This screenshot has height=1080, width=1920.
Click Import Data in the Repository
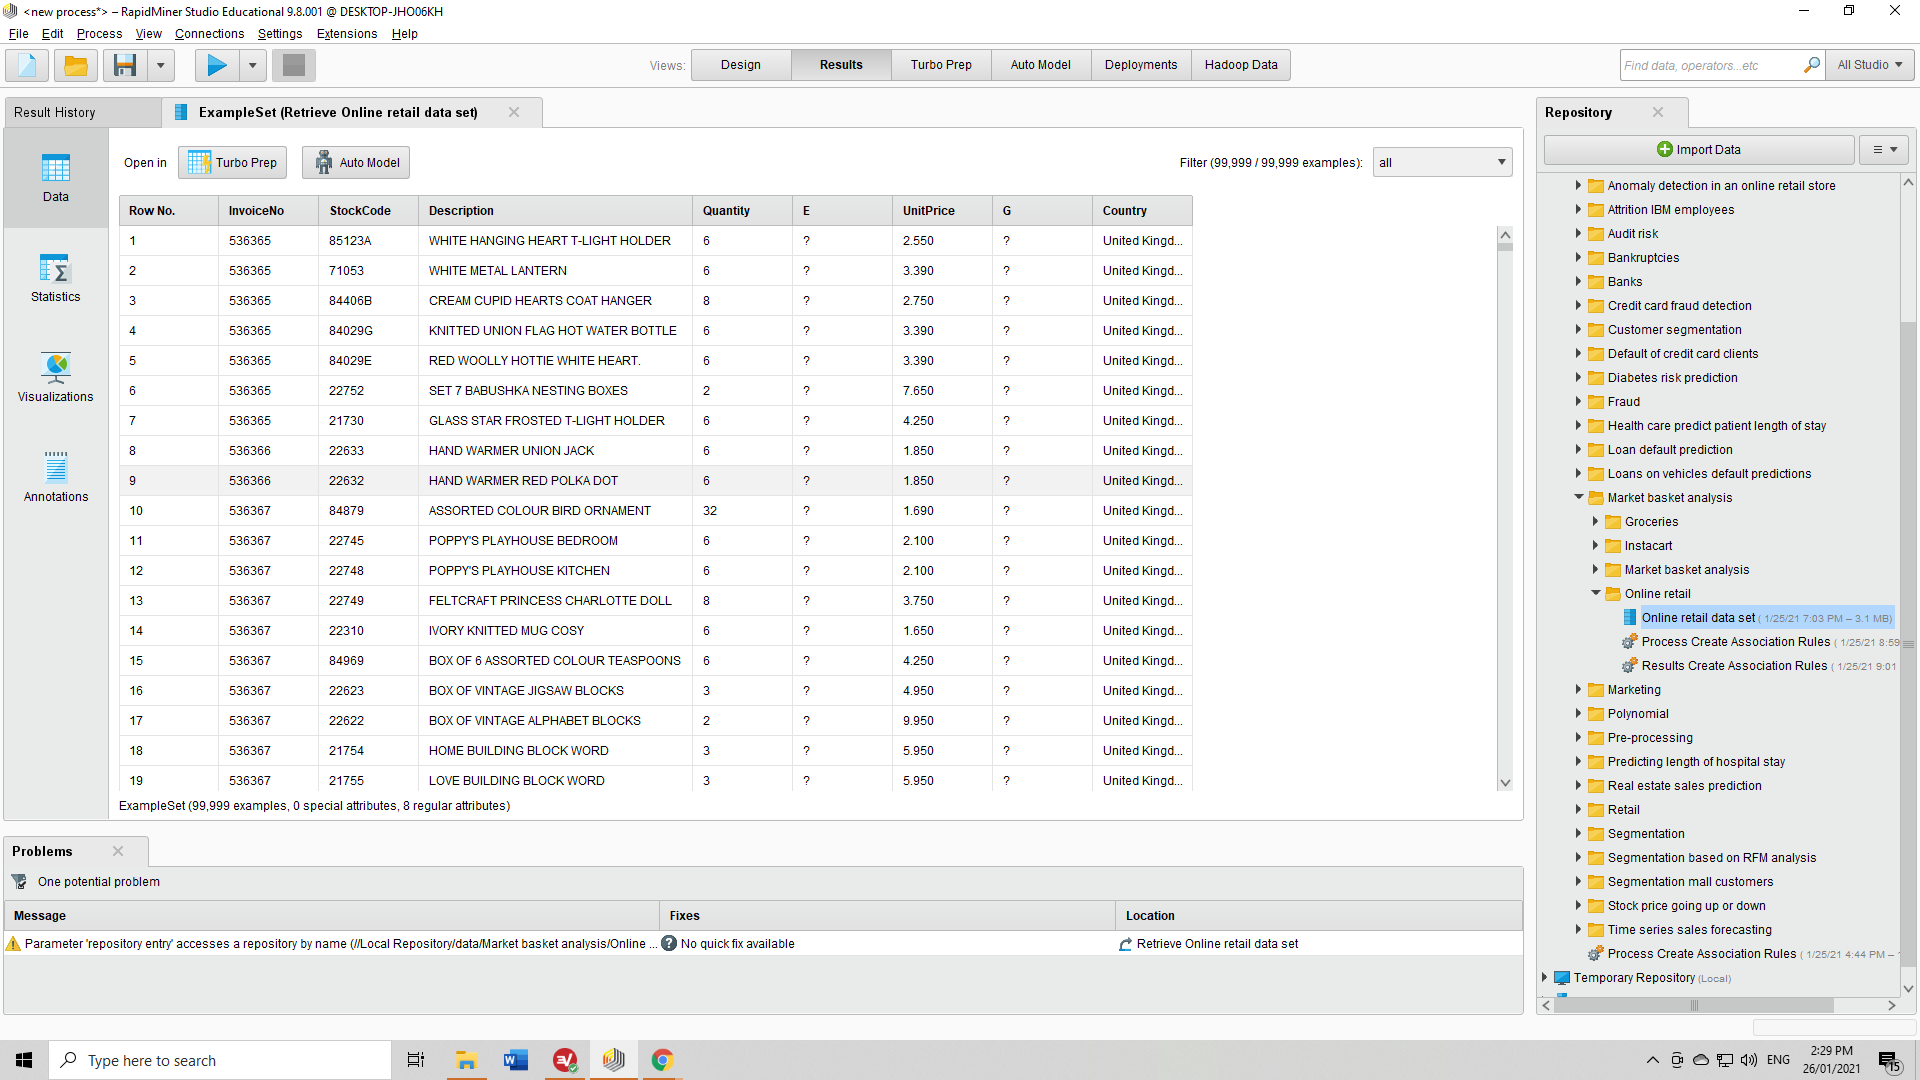click(x=1699, y=150)
